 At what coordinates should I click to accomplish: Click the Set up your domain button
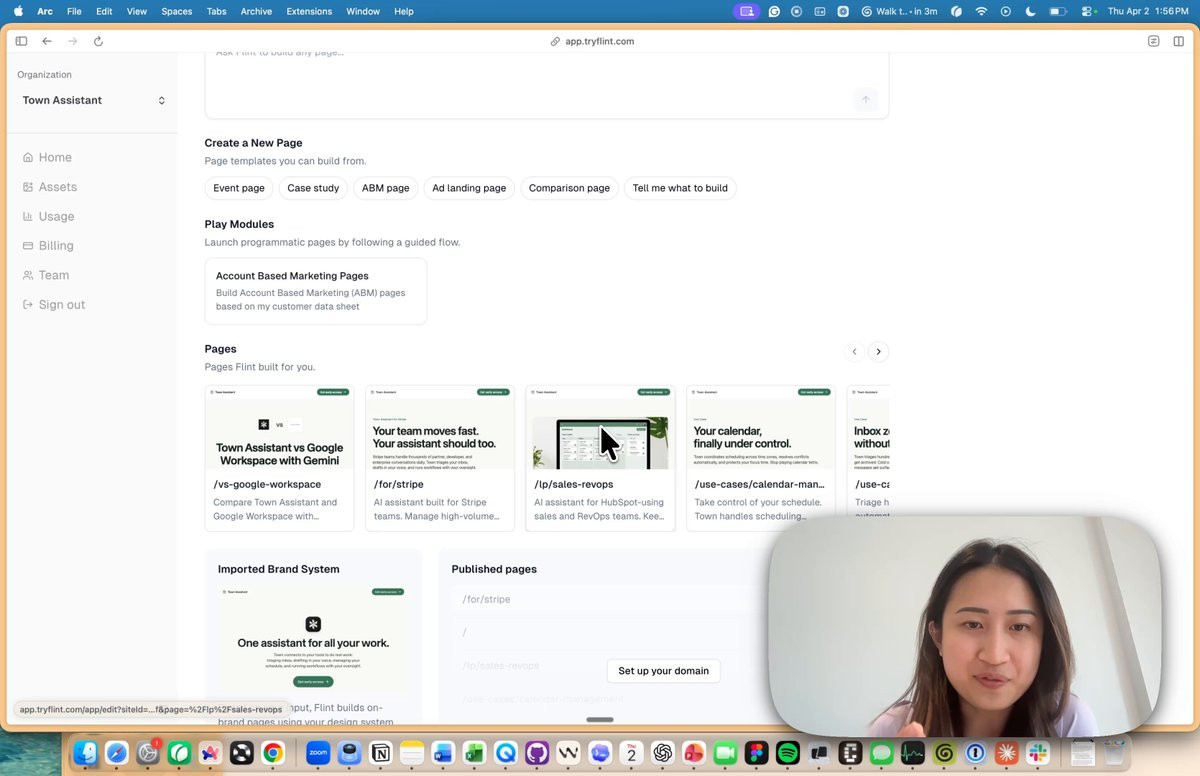click(663, 671)
